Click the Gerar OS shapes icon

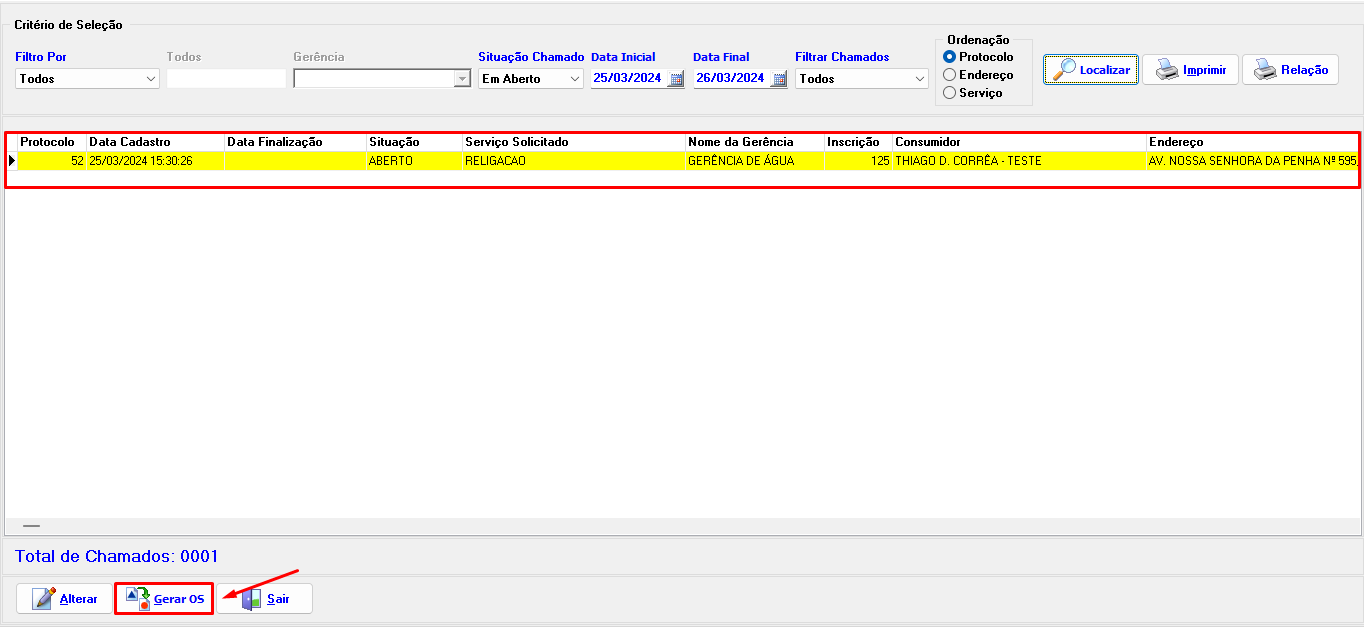[138, 599]
